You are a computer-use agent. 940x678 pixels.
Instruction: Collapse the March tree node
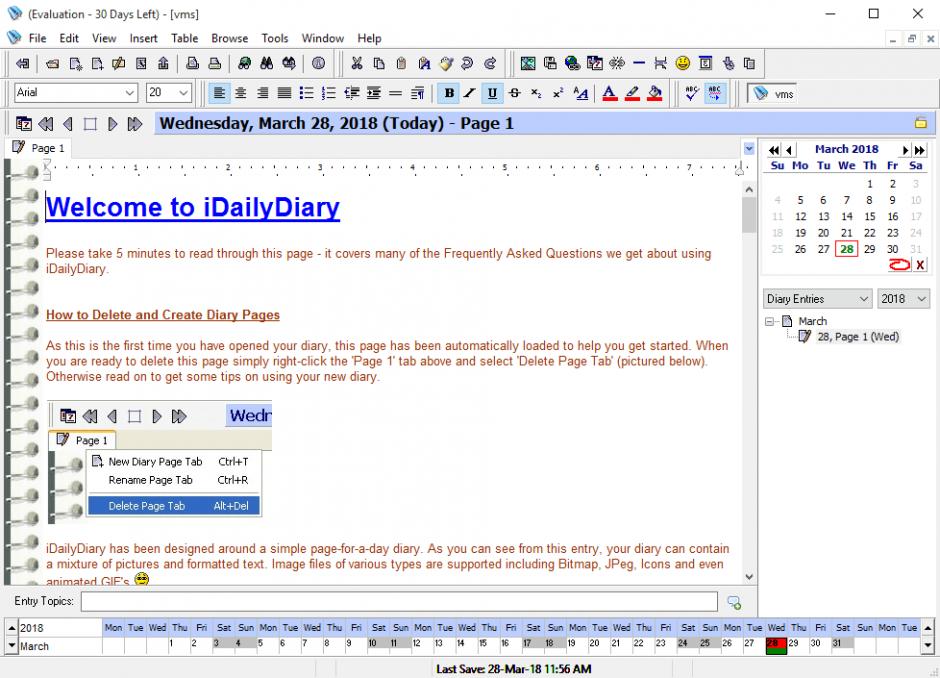coord(770,321)
